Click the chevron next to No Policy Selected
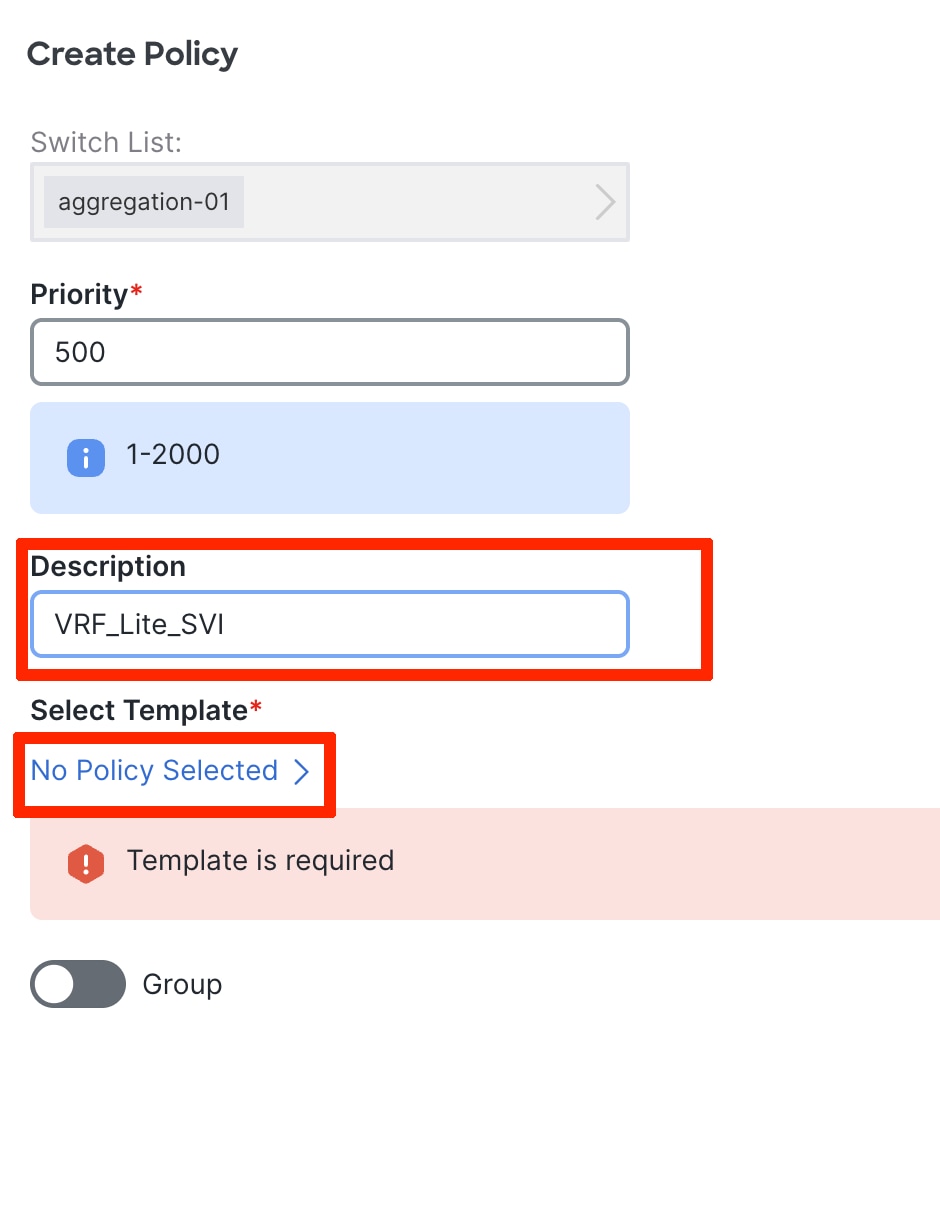The image size is (940, 1214). [x=302, y=772]
